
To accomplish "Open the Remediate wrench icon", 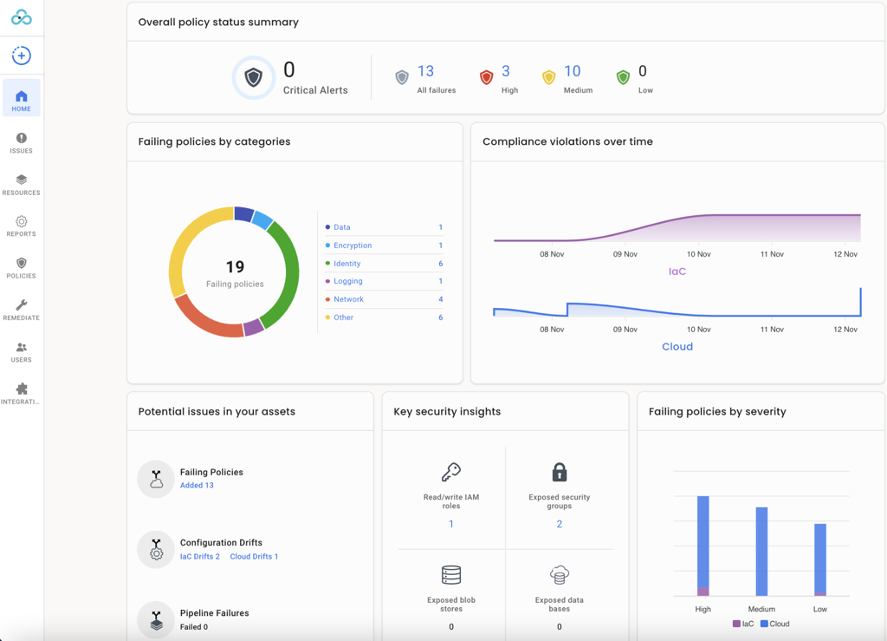I will pos(21,310).
